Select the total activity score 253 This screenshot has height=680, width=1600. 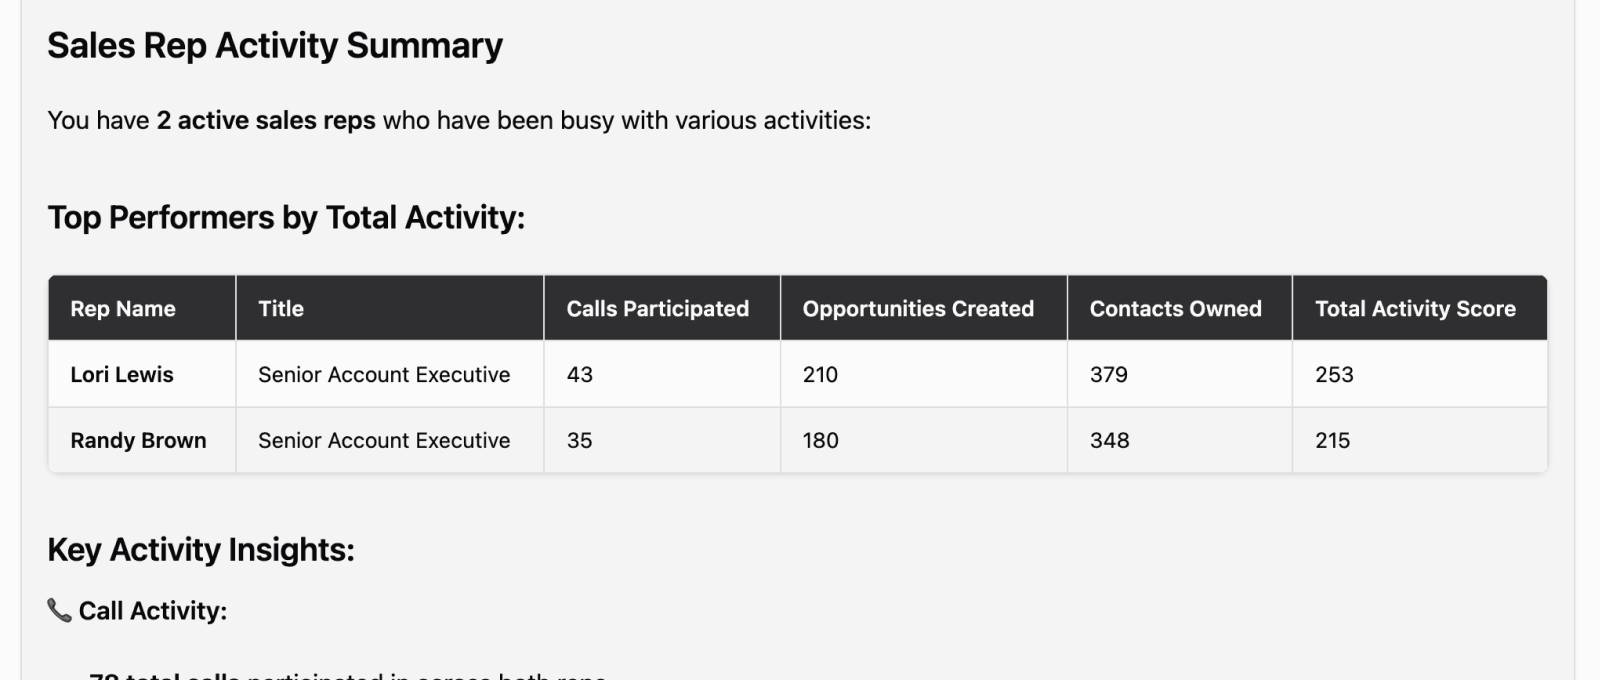(1334, 374)
